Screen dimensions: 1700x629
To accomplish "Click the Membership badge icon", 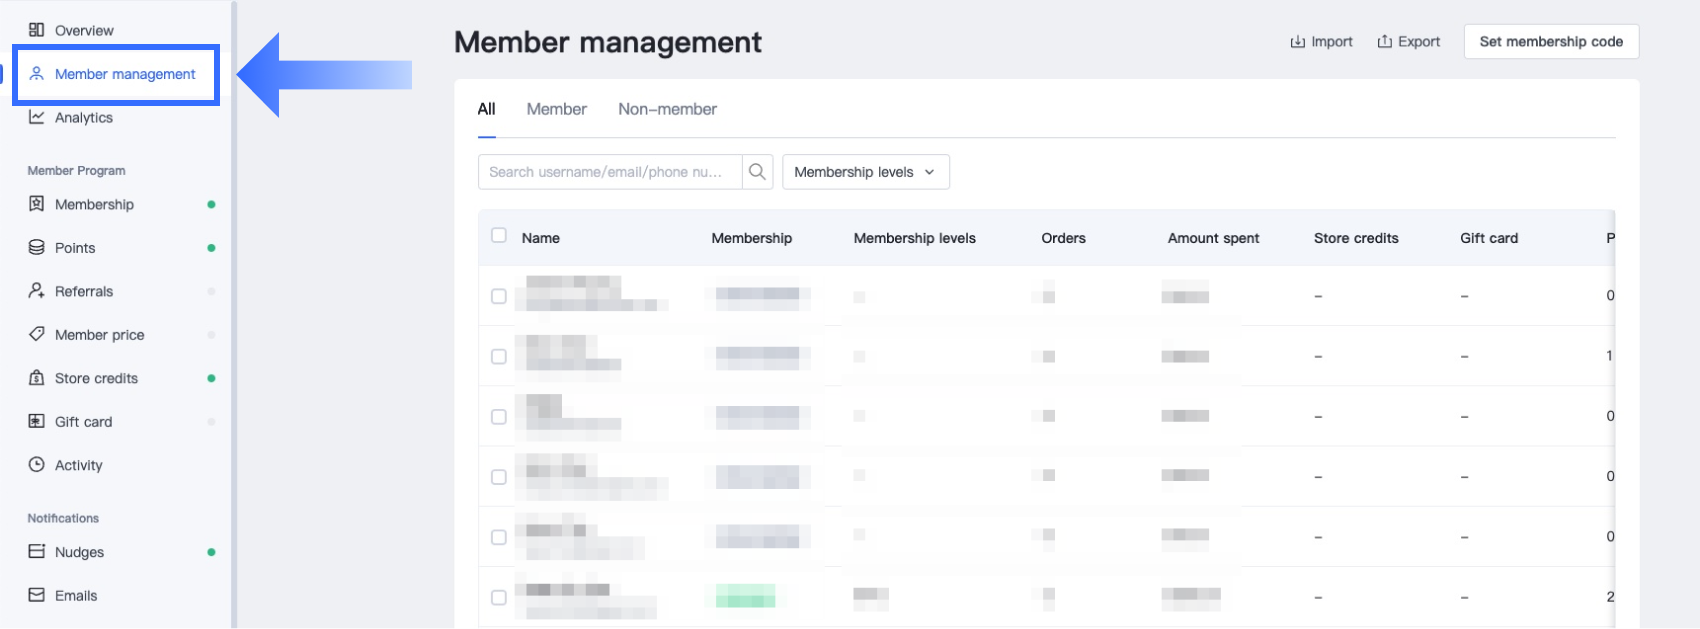I will (37, 204).
